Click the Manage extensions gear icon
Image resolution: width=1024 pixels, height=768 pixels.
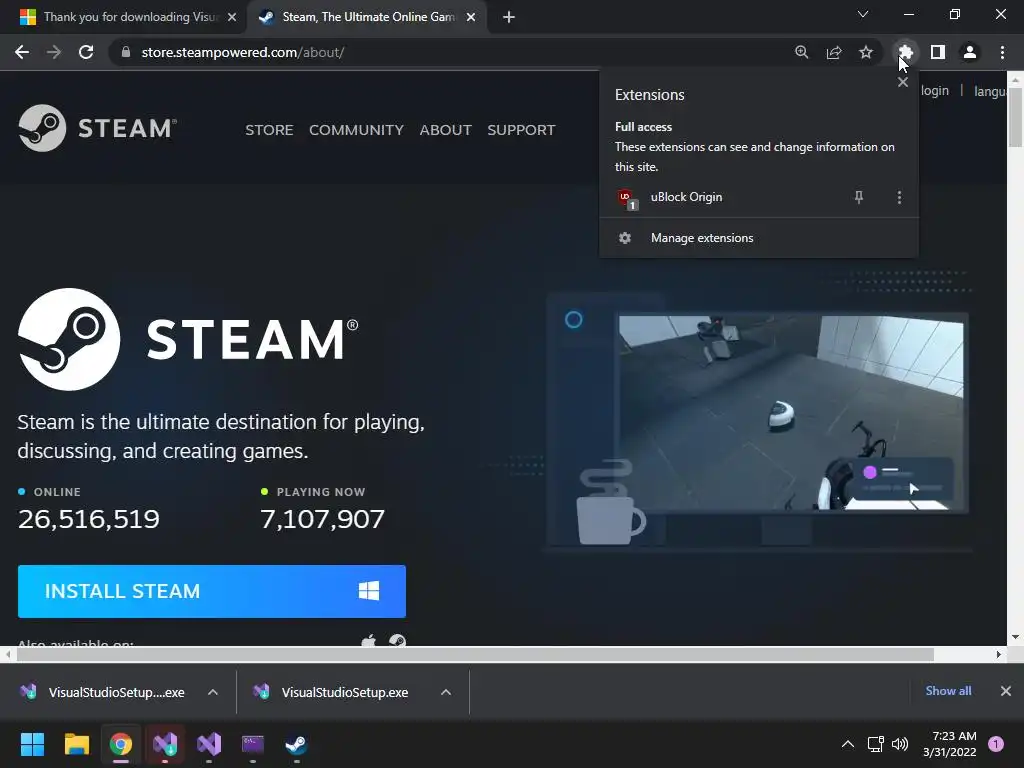click(625, 238)
